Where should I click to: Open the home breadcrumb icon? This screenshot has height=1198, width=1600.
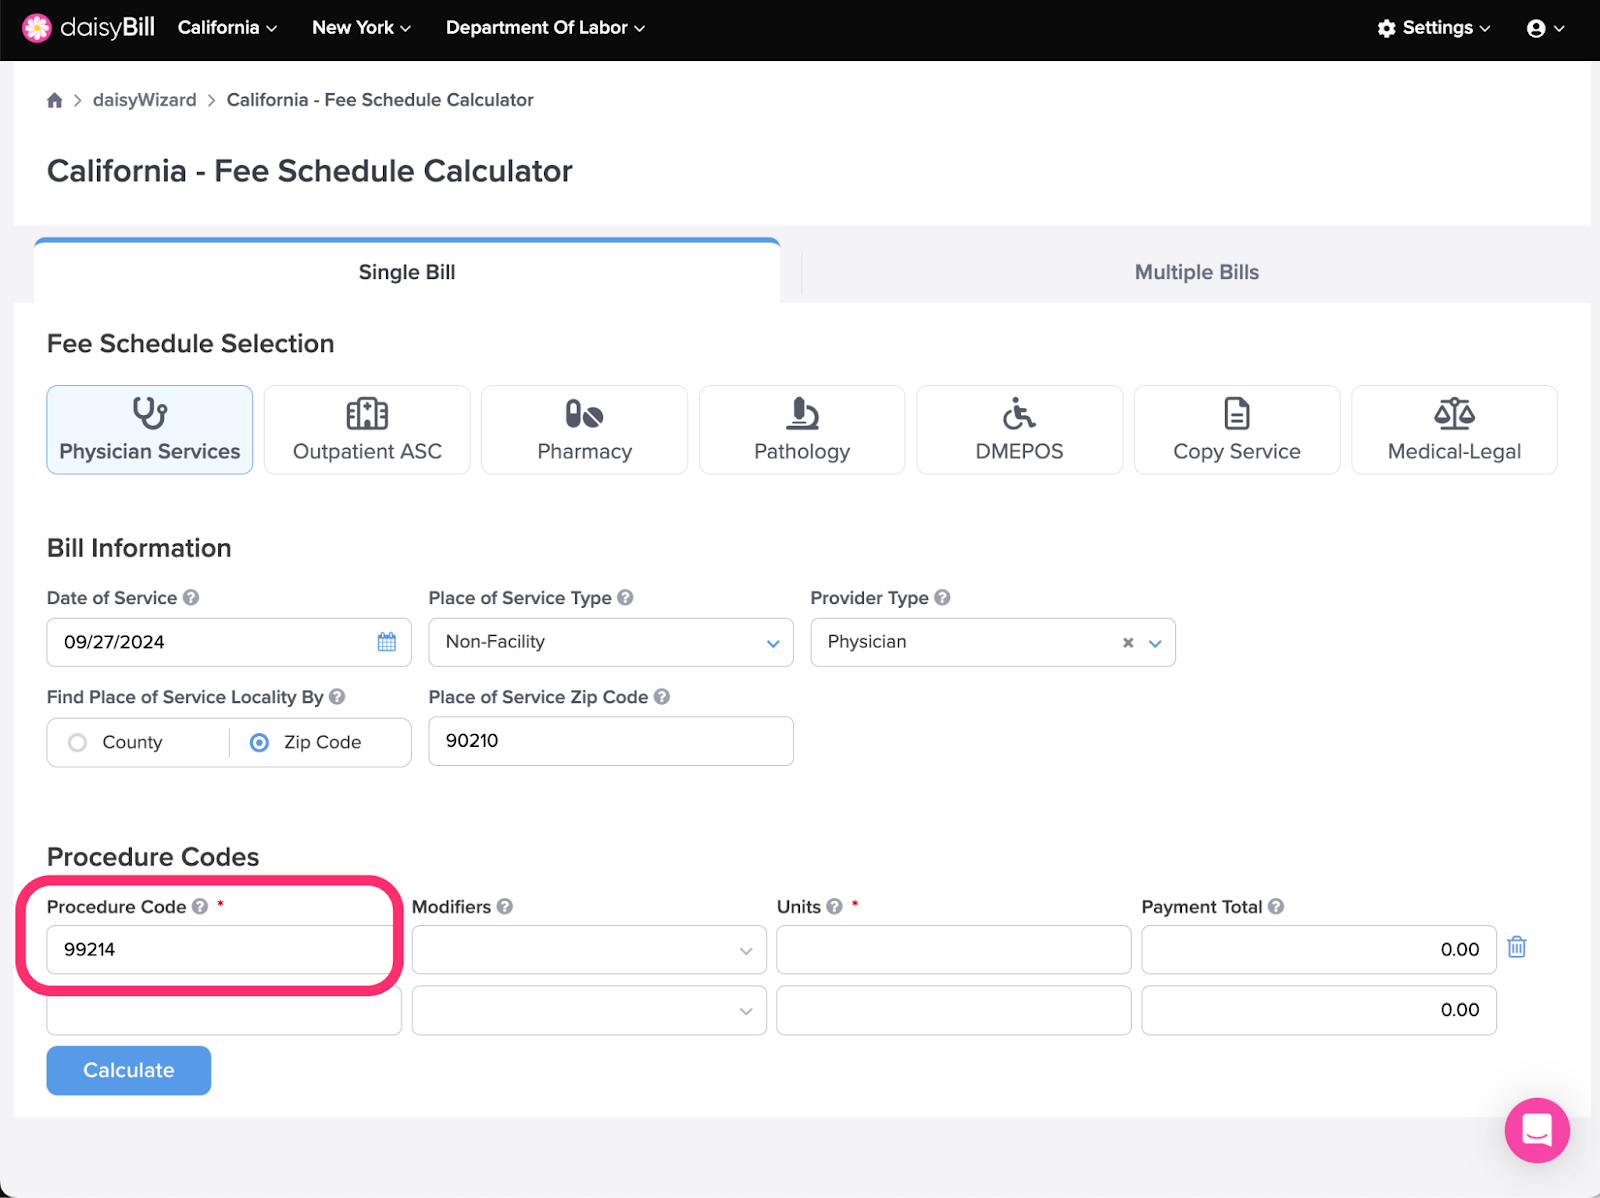(55, 100)
